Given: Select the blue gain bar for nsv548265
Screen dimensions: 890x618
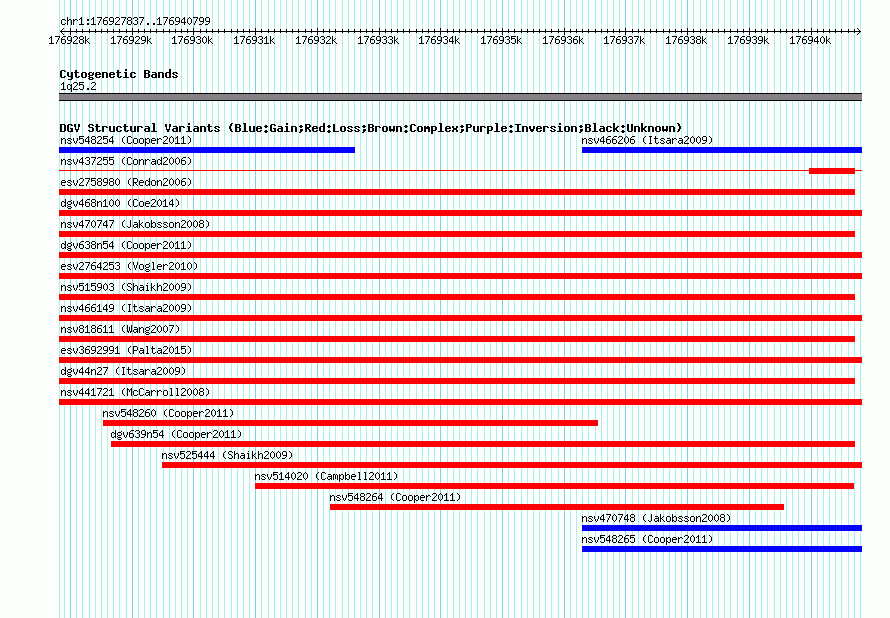Looking at the screenshot, I should coord(721,549).
